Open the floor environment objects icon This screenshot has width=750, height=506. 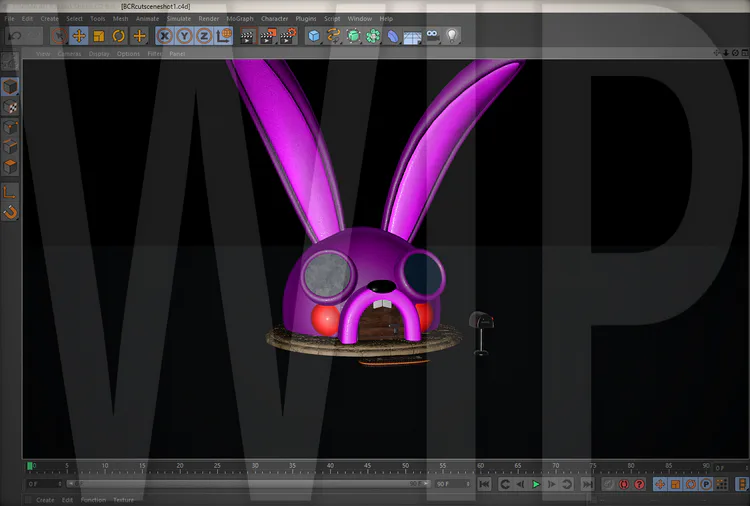point(412,36)
